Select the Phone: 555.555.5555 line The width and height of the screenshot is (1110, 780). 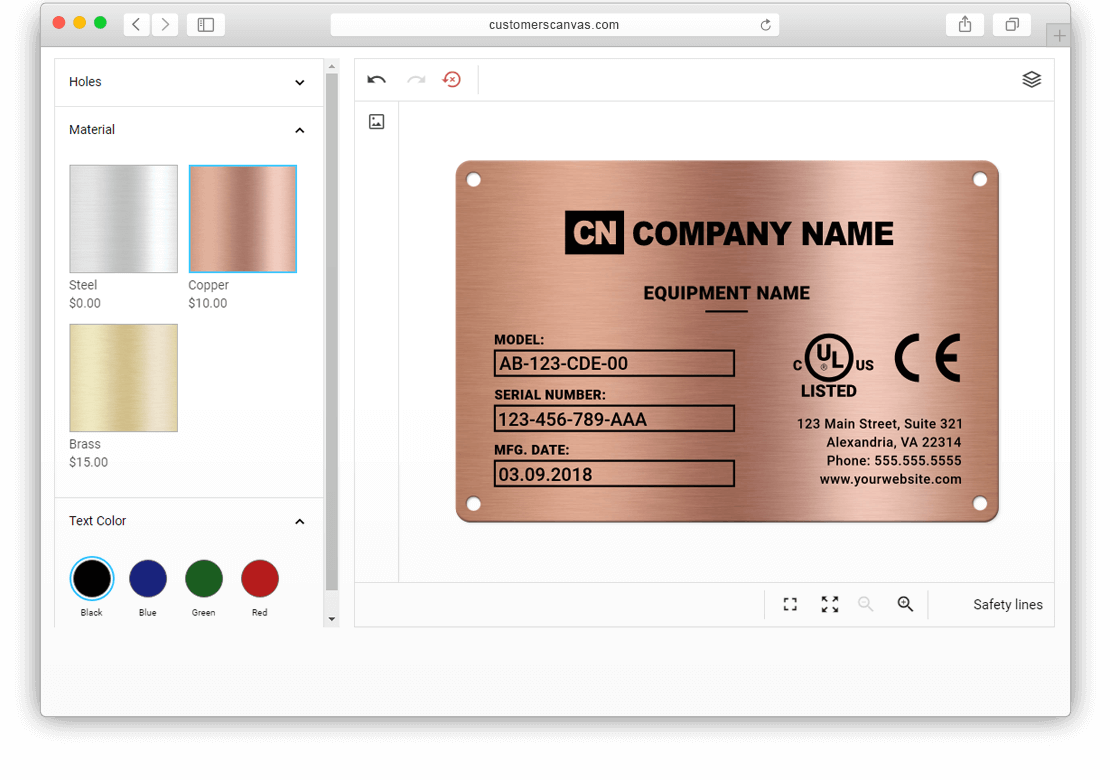tap(893, 461)
